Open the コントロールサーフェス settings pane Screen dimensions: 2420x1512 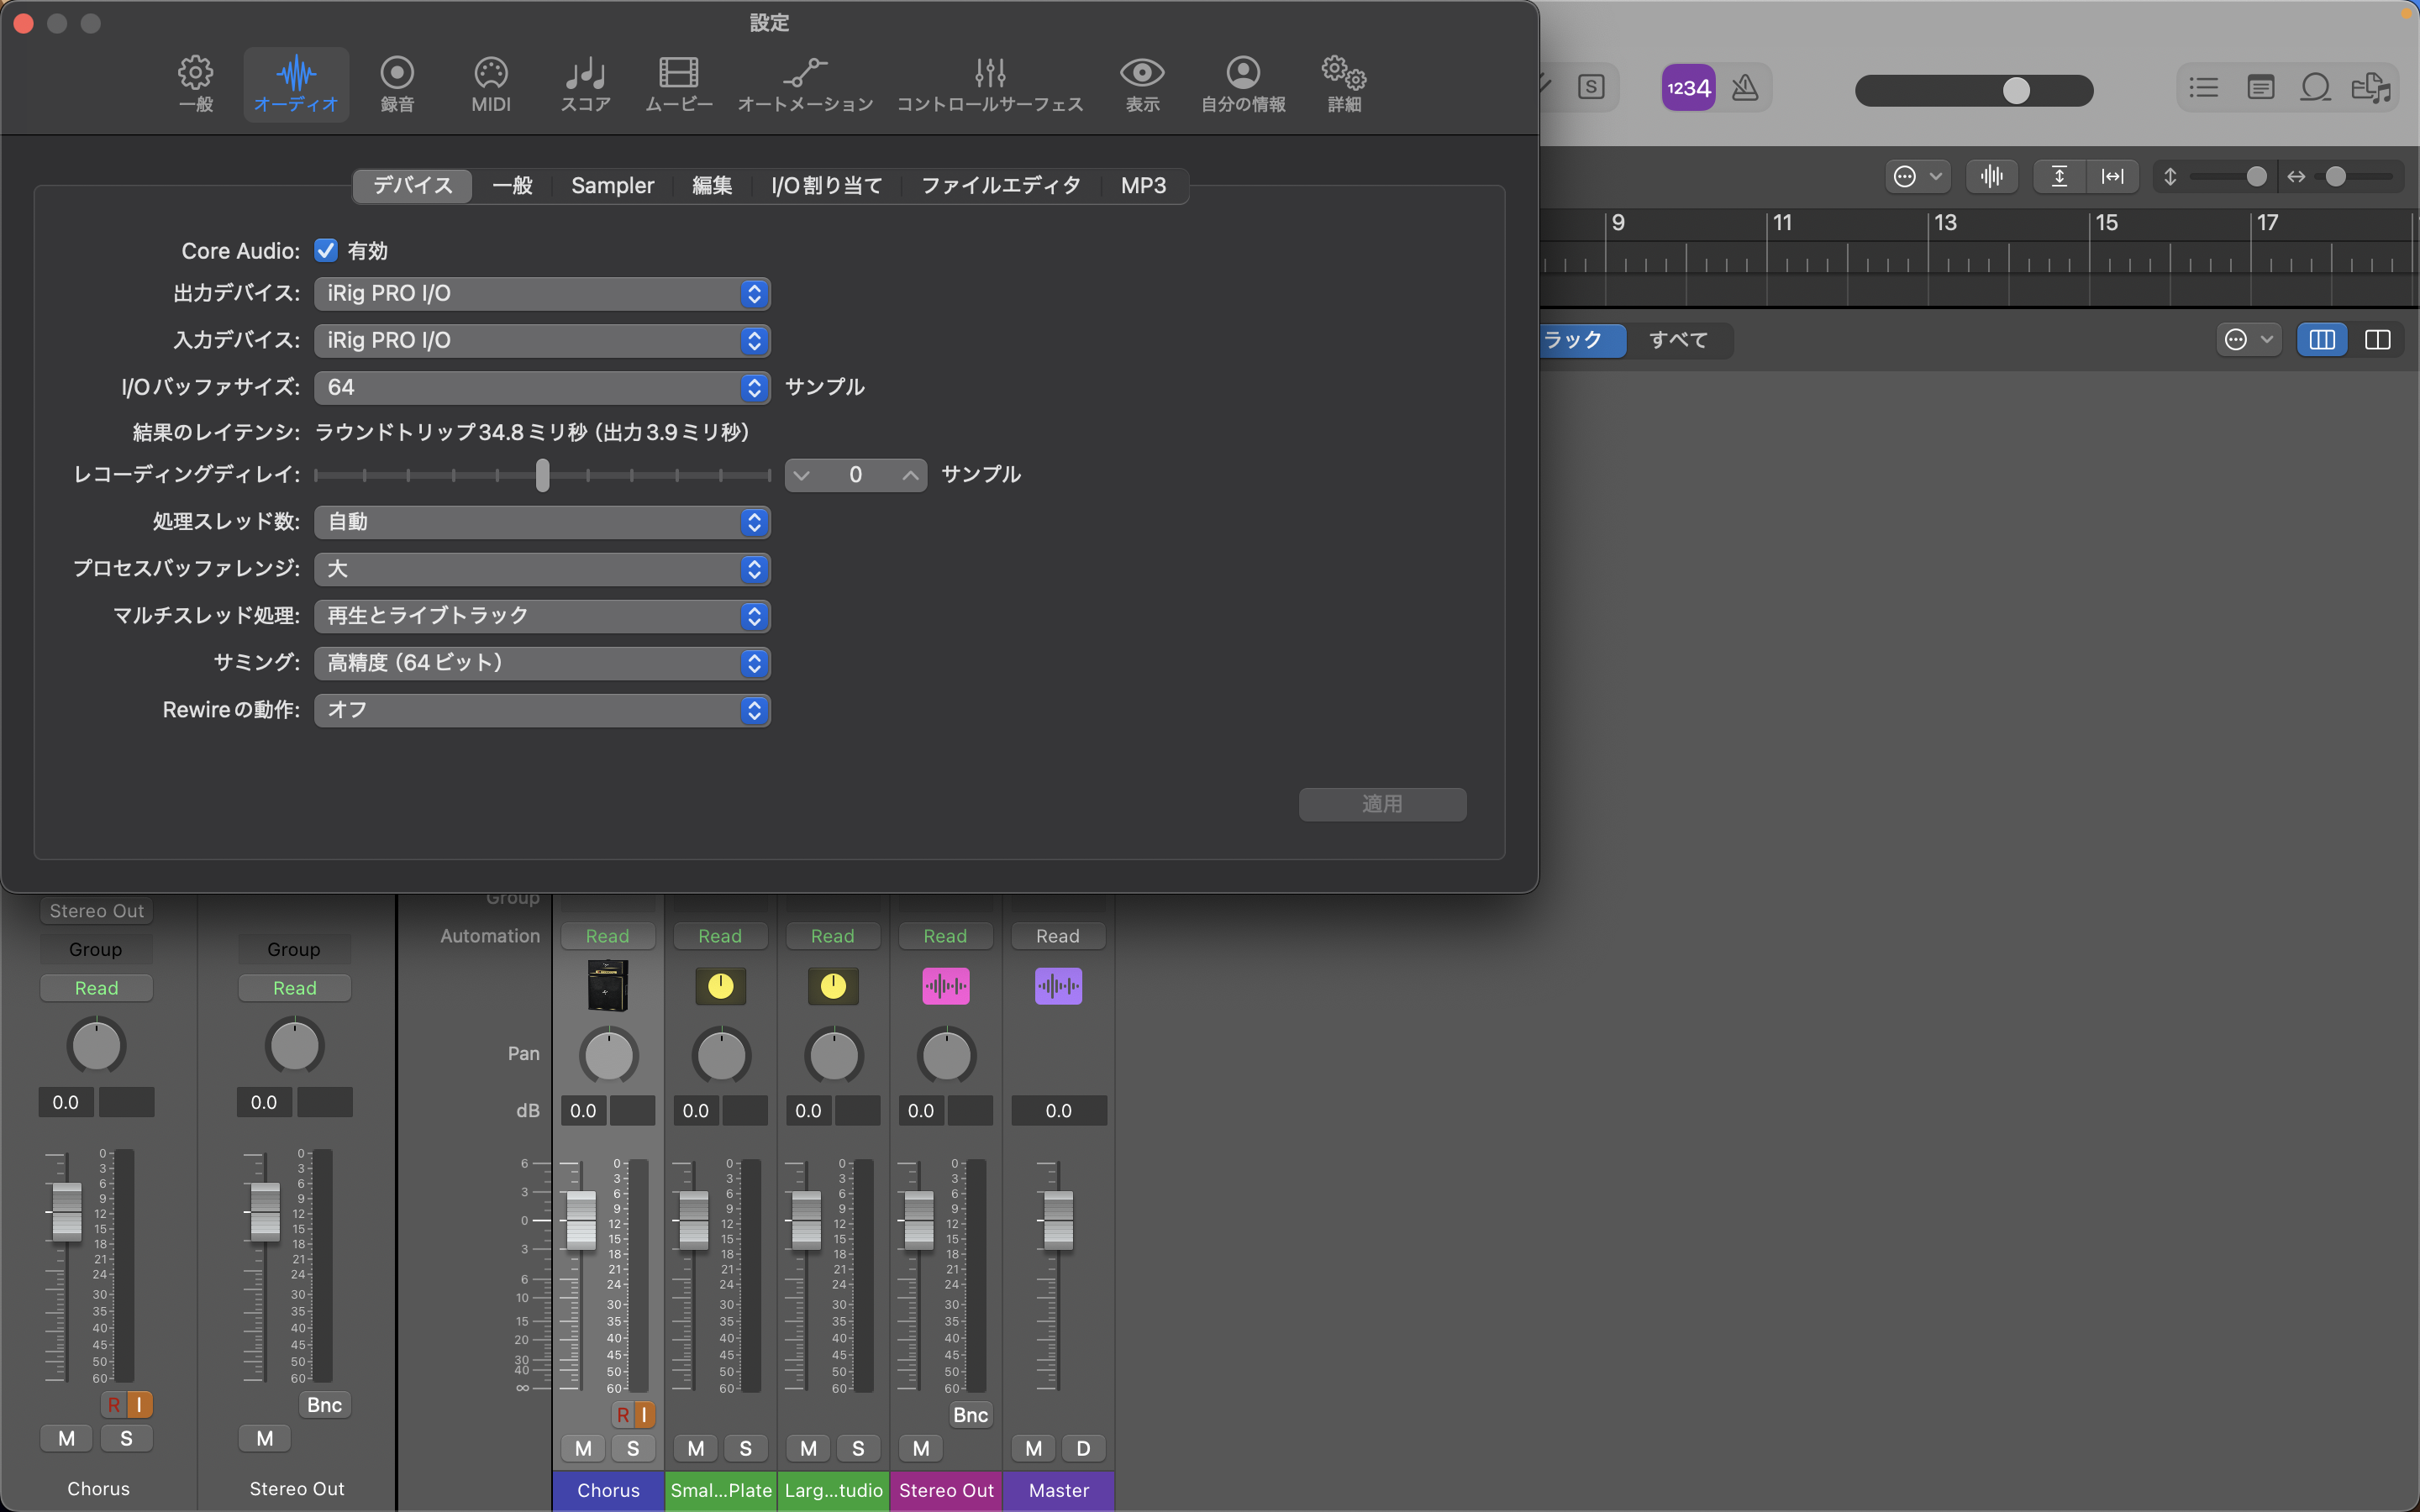[x=989, y=84]
